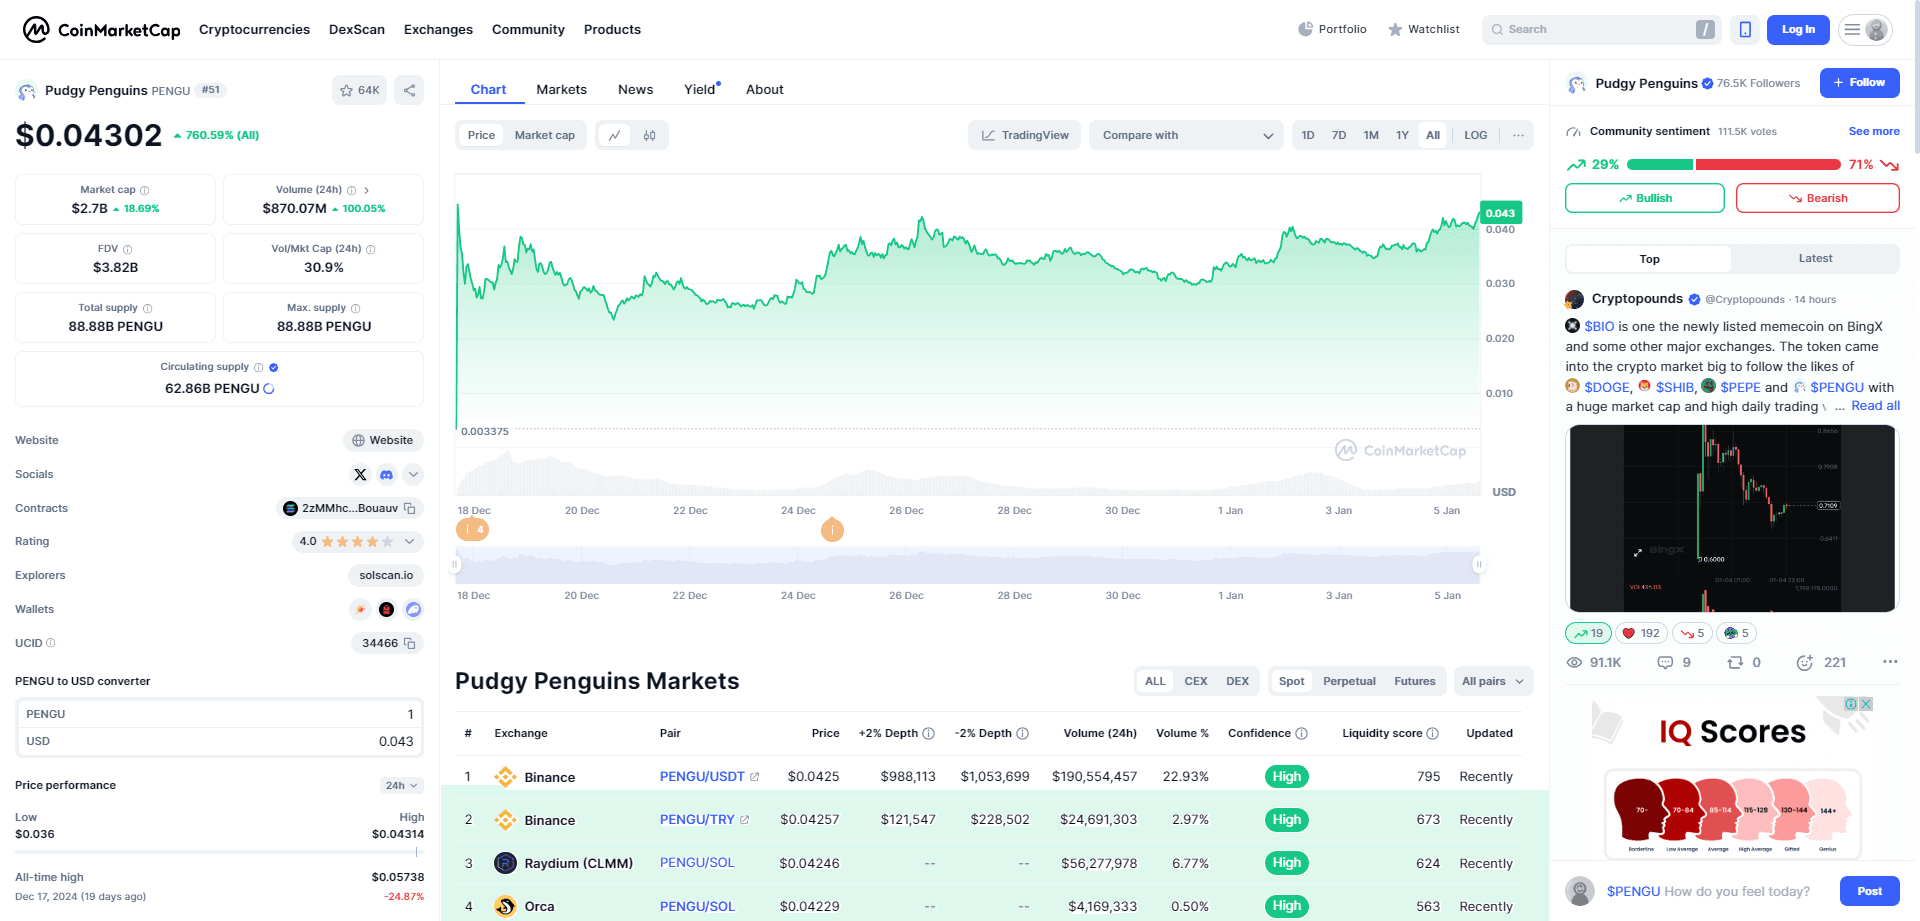The width and height of the screenshot is (1920, 921).
Task: Follow Pudgy Penguins
Action: (x=1859, y=83)
